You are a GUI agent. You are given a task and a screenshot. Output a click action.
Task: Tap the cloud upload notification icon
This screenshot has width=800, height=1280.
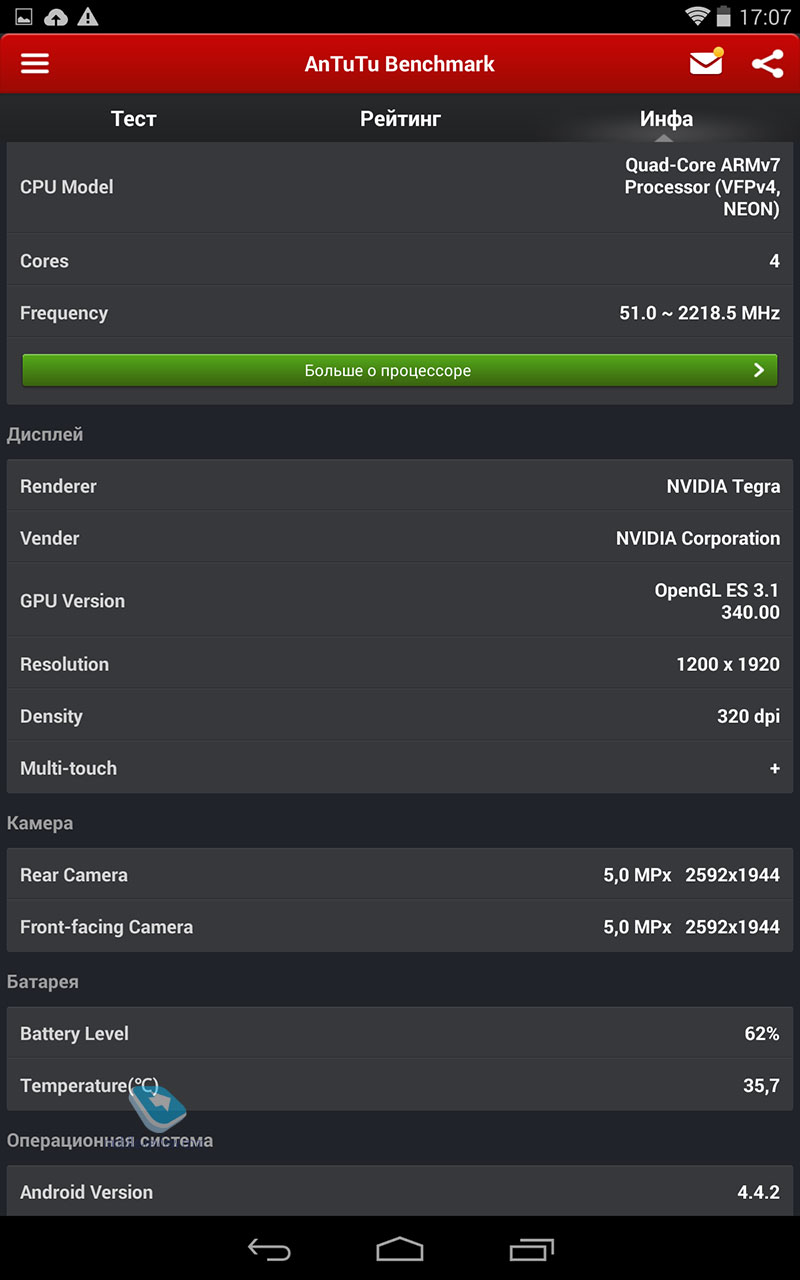(x=57, y=17)
